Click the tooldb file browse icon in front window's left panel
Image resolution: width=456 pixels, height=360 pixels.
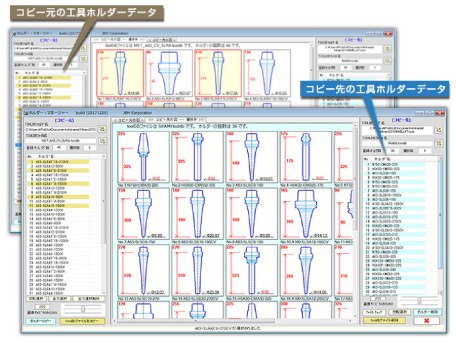(102, 141)
